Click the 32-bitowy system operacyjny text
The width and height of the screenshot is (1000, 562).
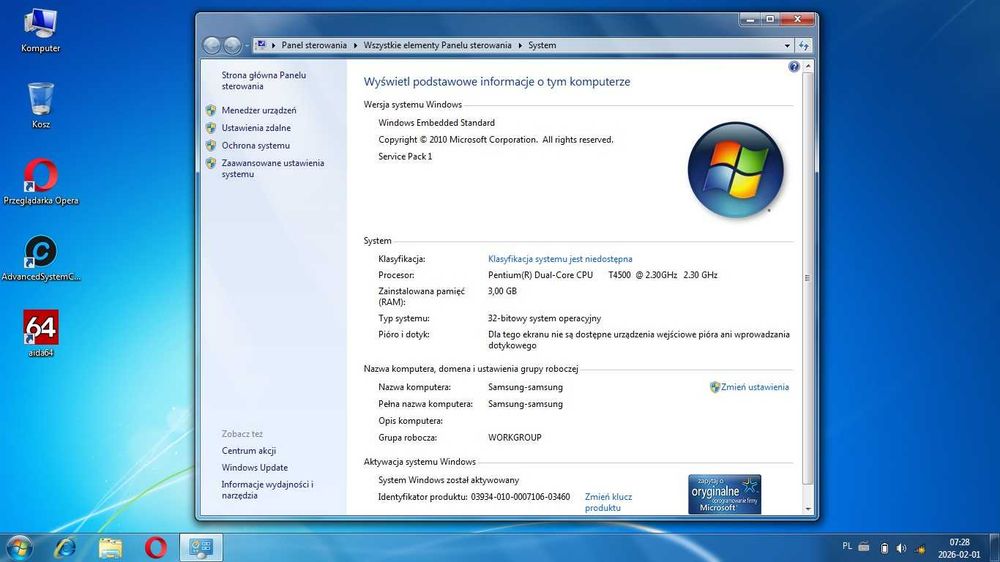544,318
